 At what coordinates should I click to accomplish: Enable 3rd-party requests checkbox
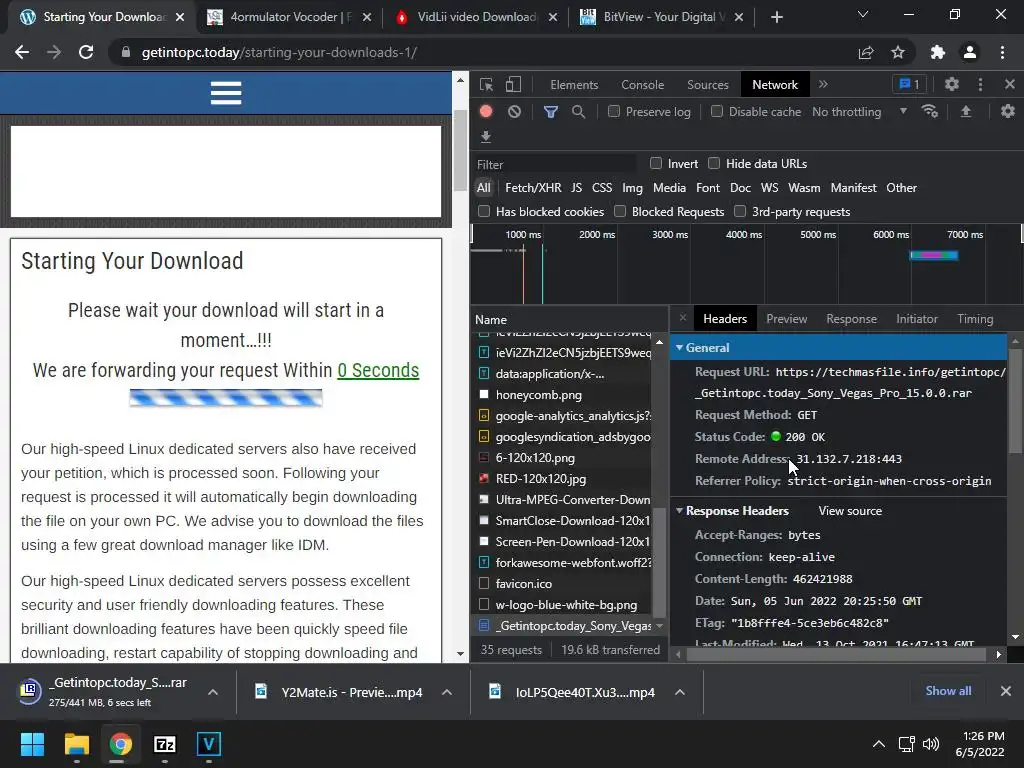(740, 211)
